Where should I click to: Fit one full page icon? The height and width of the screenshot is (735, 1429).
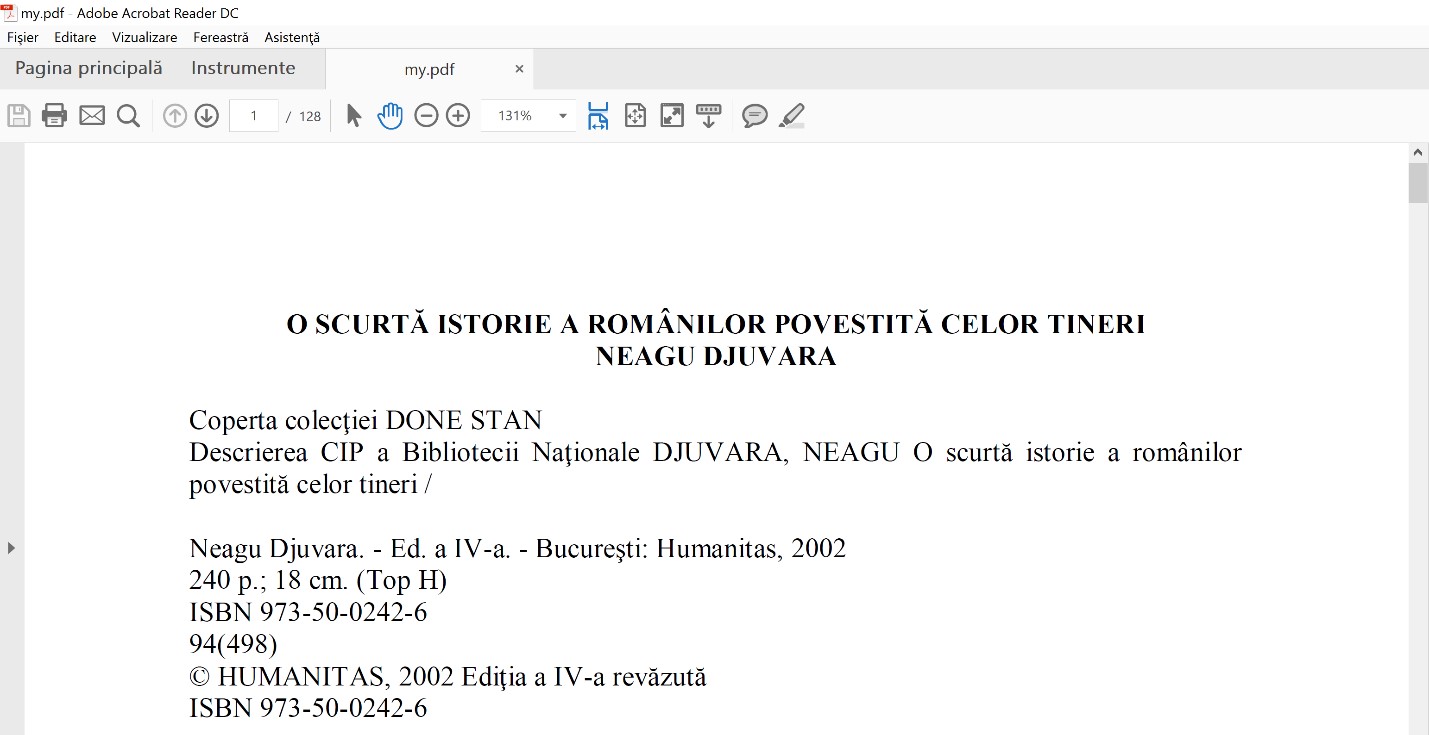tap(635, 116)
